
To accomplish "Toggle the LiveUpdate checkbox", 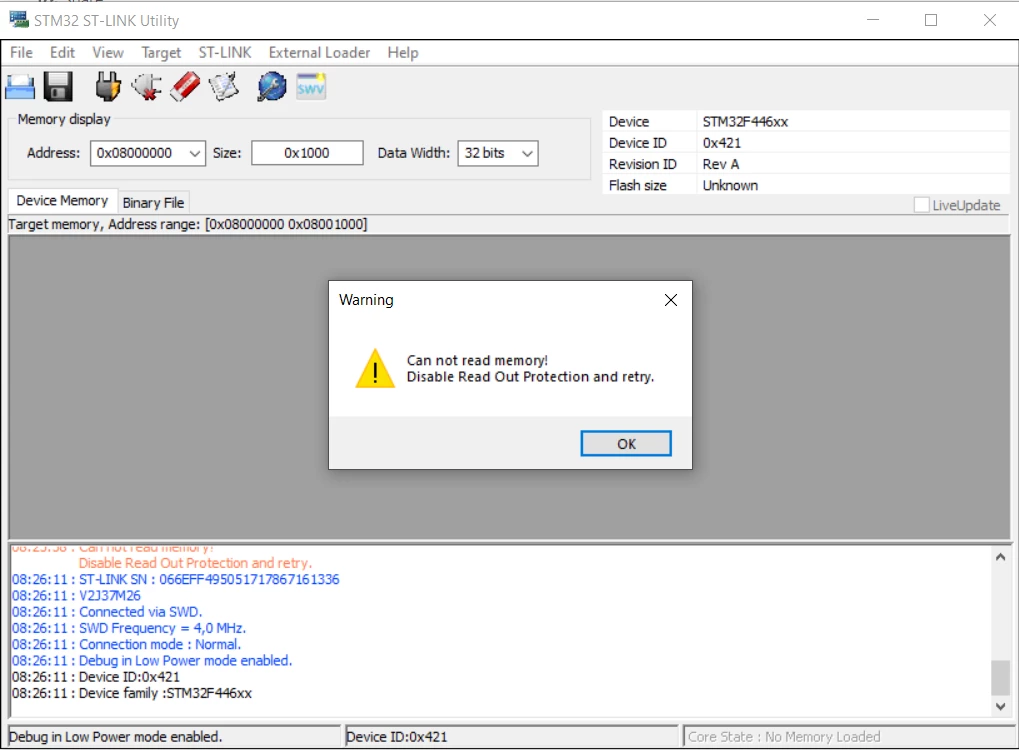I will [x=921, y=205].
